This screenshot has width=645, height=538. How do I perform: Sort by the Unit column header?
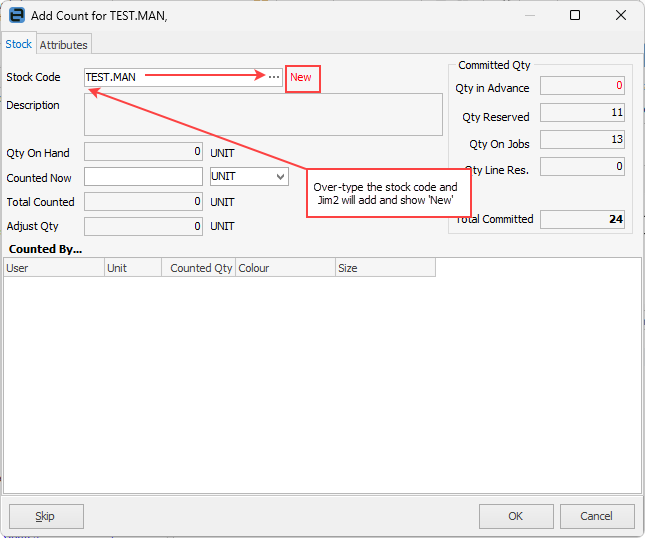click(x=133, y=268)
